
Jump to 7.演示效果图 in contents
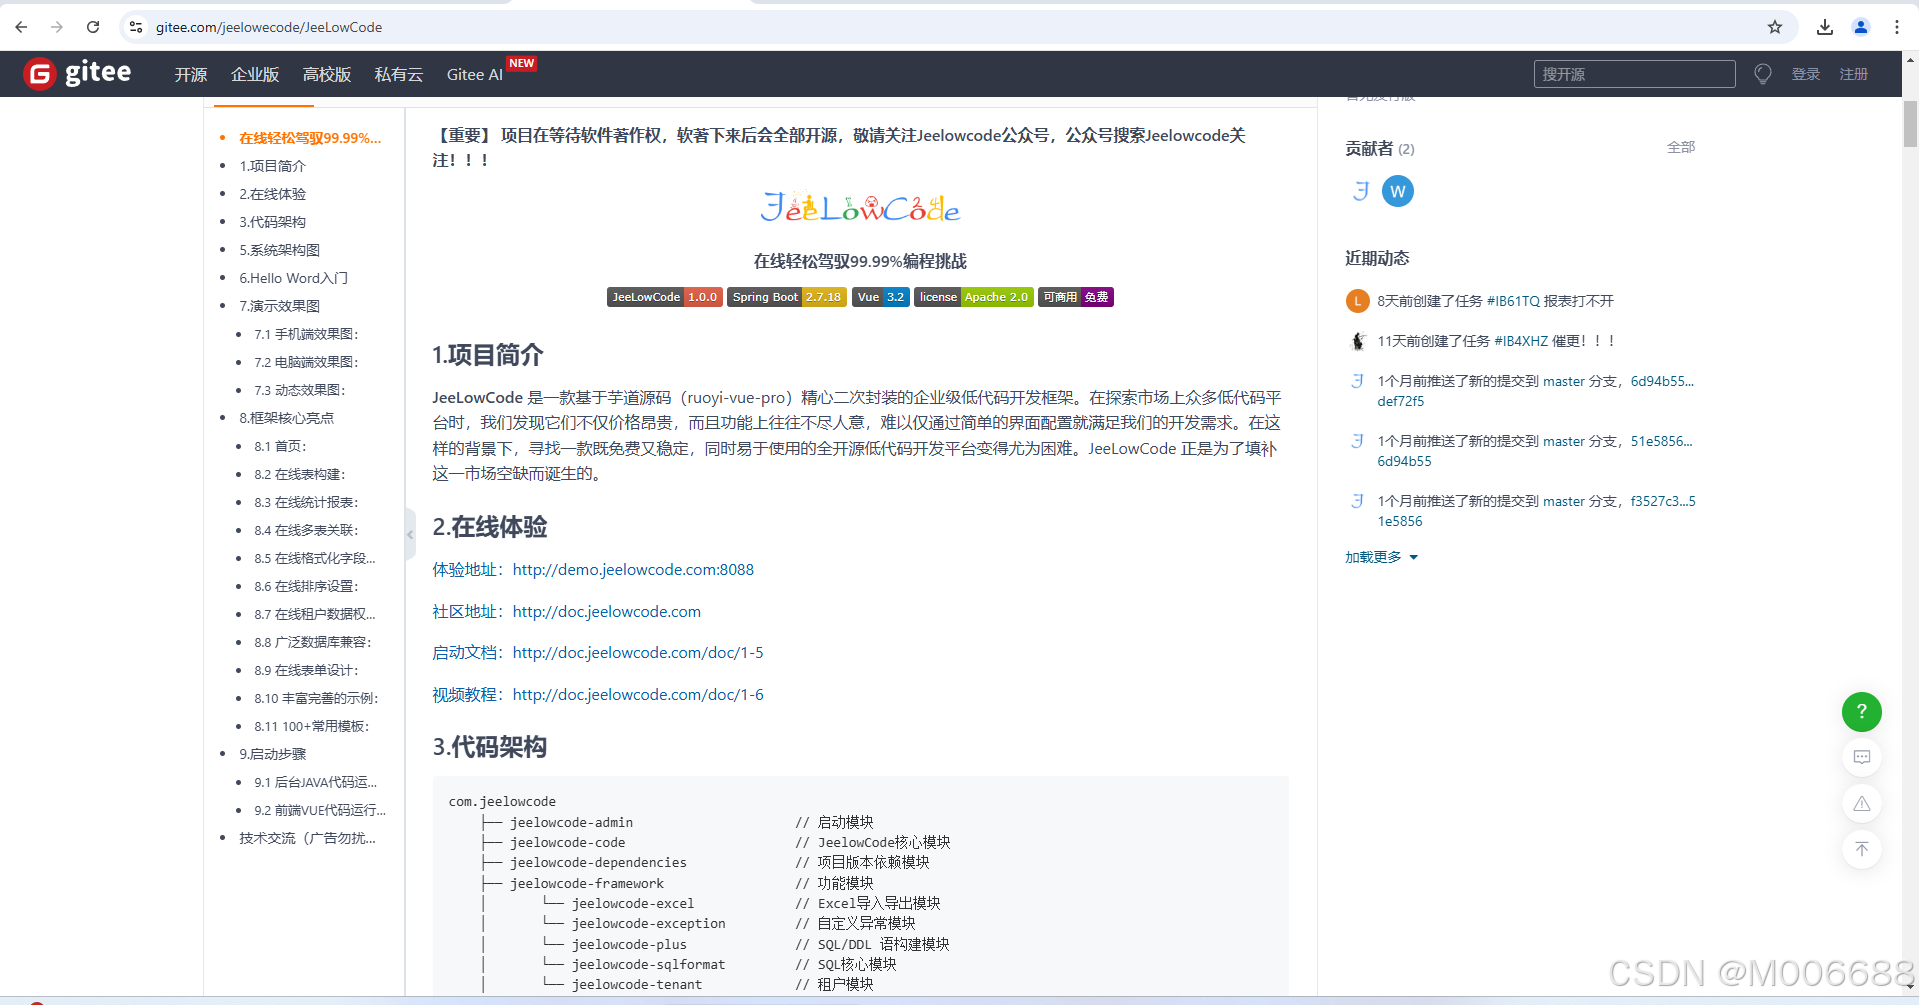[x=279, y=306]
